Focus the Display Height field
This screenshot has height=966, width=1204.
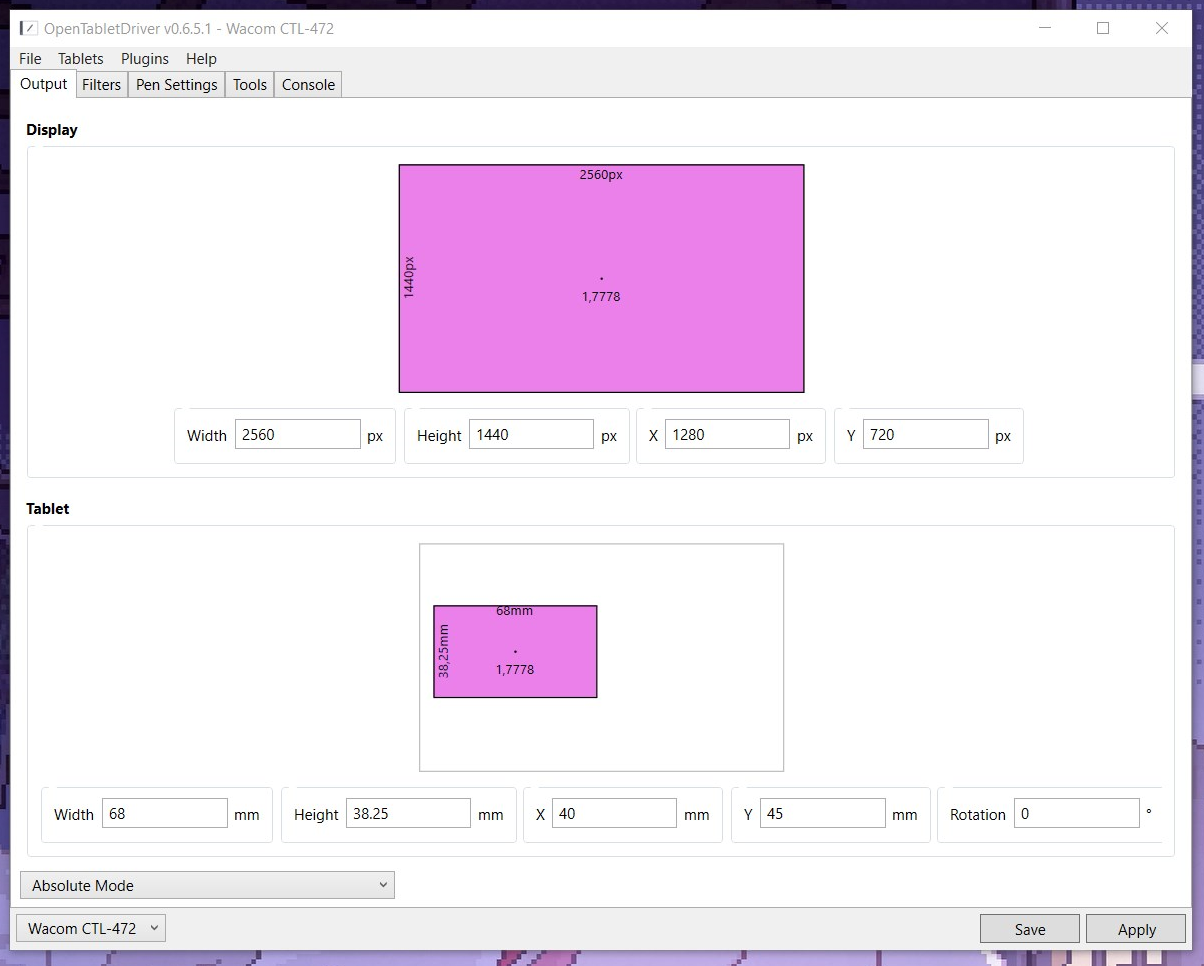point(531,435)
